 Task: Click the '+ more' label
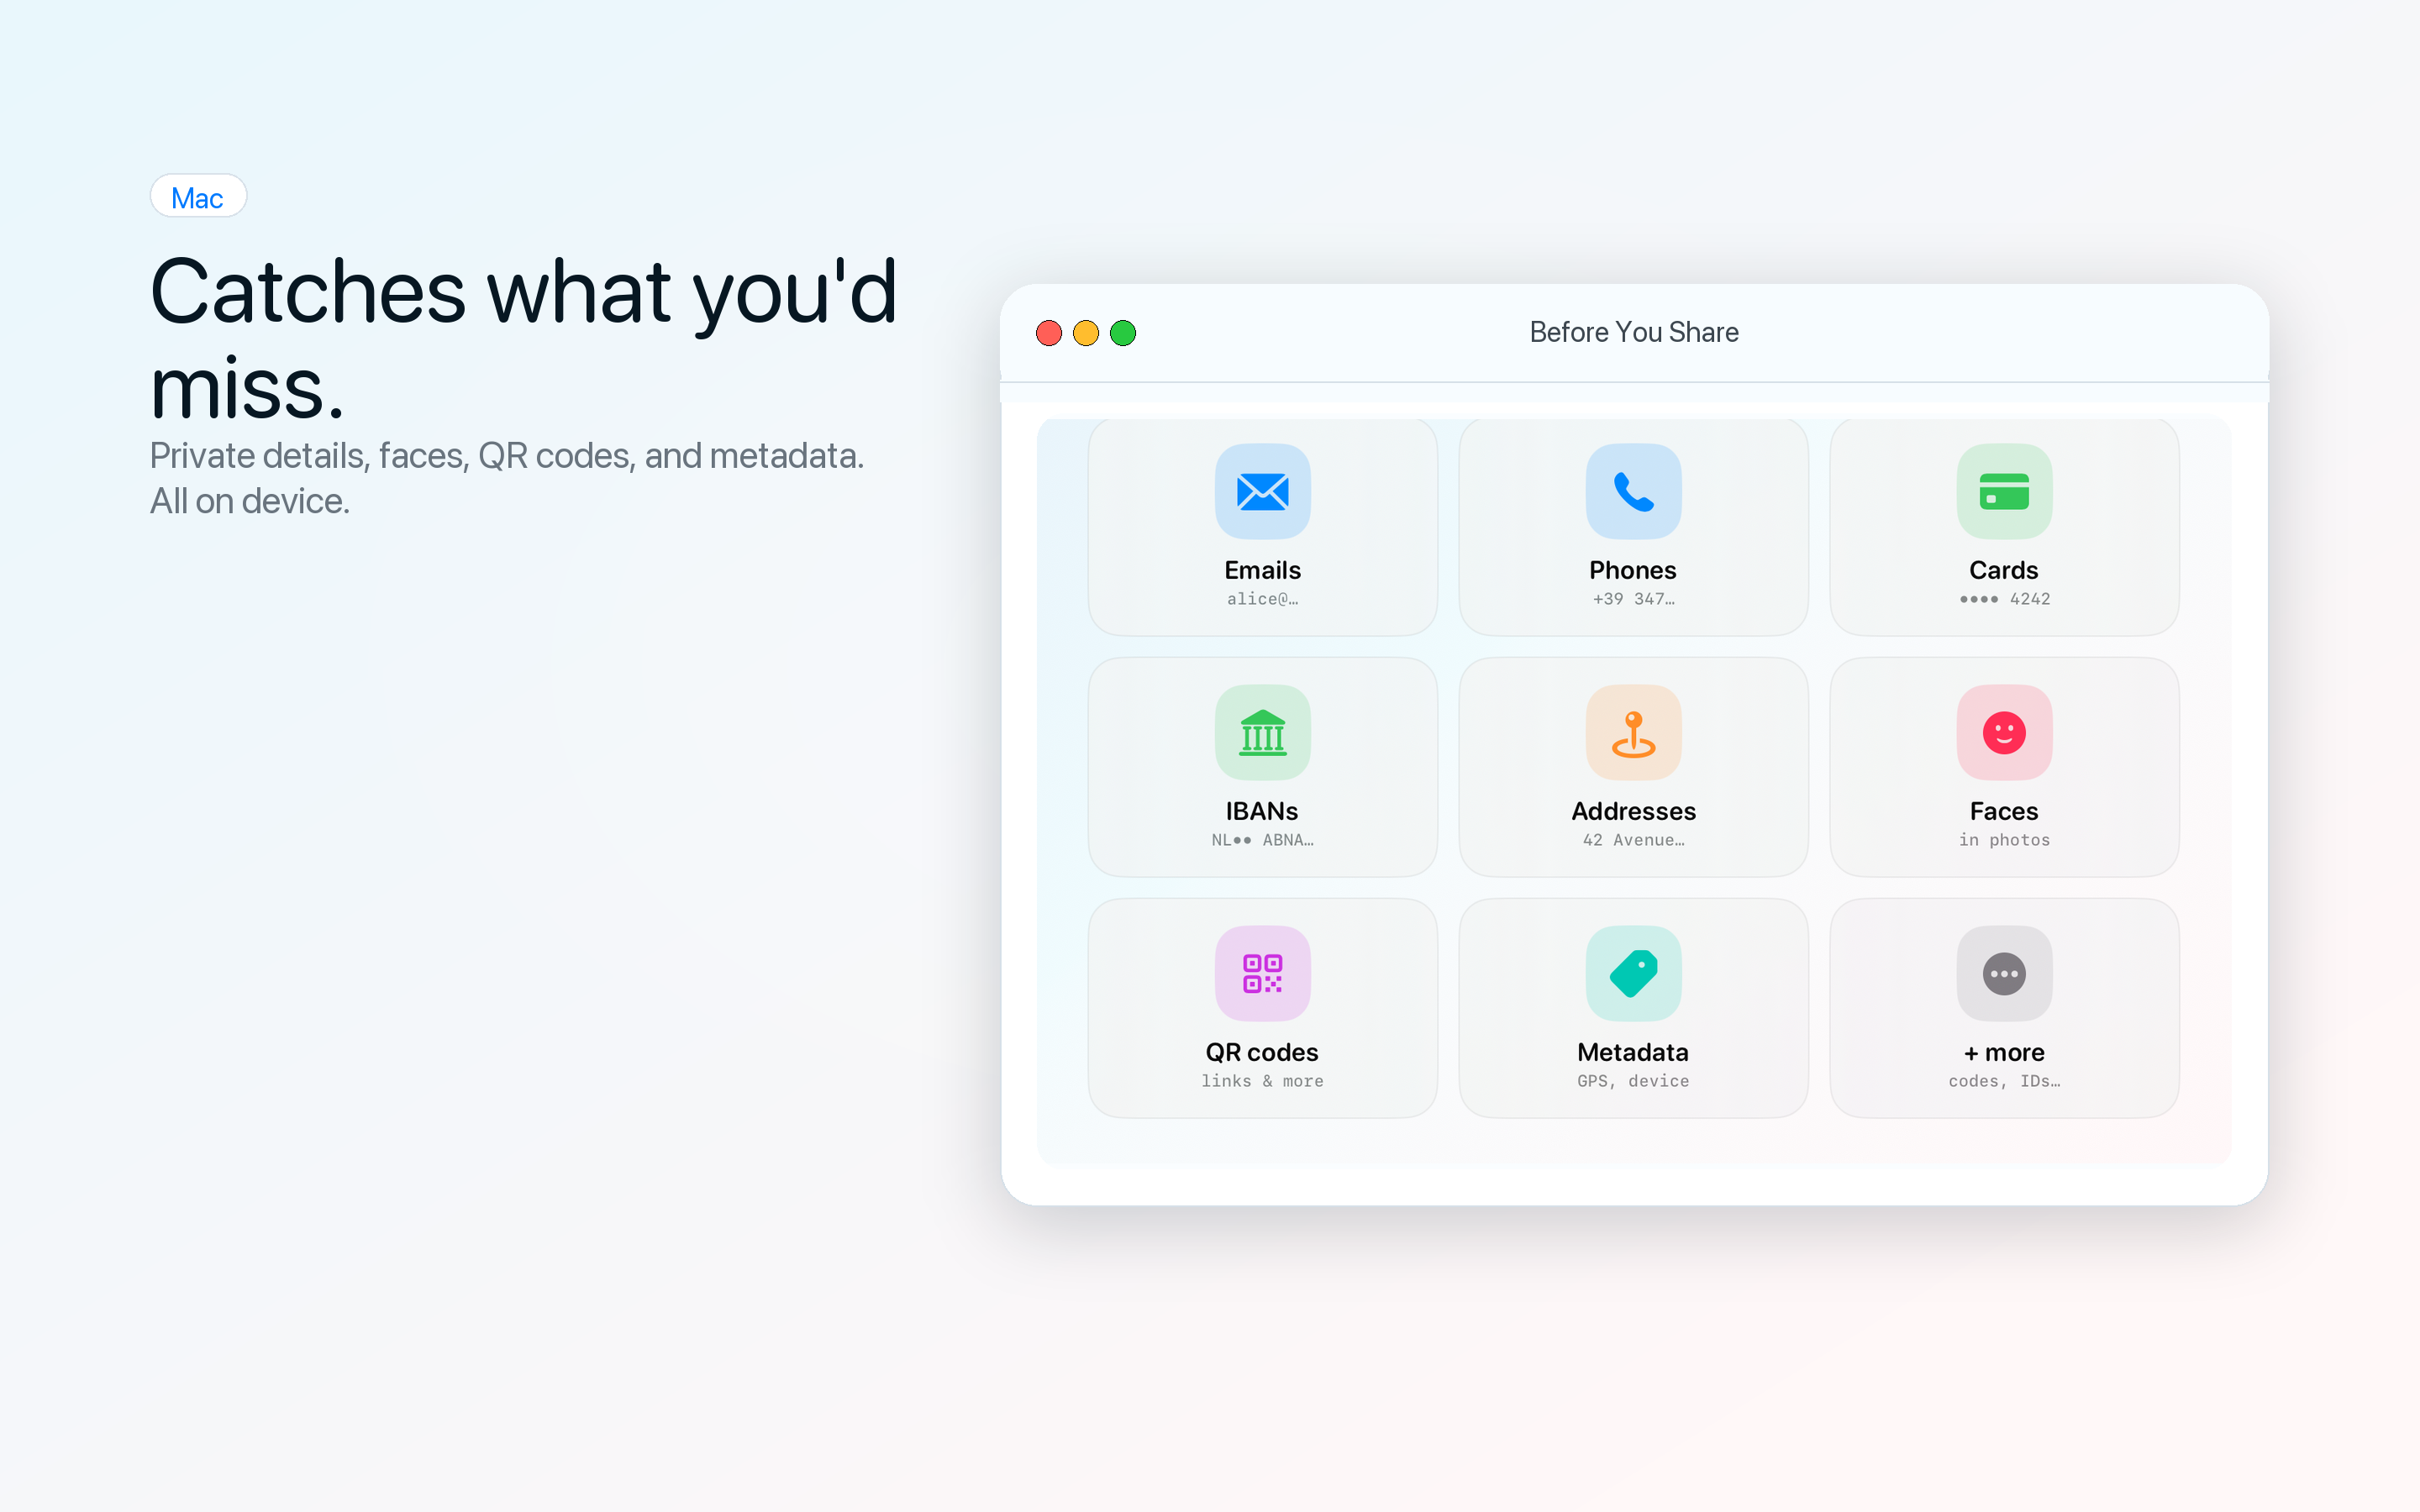2004,1052
